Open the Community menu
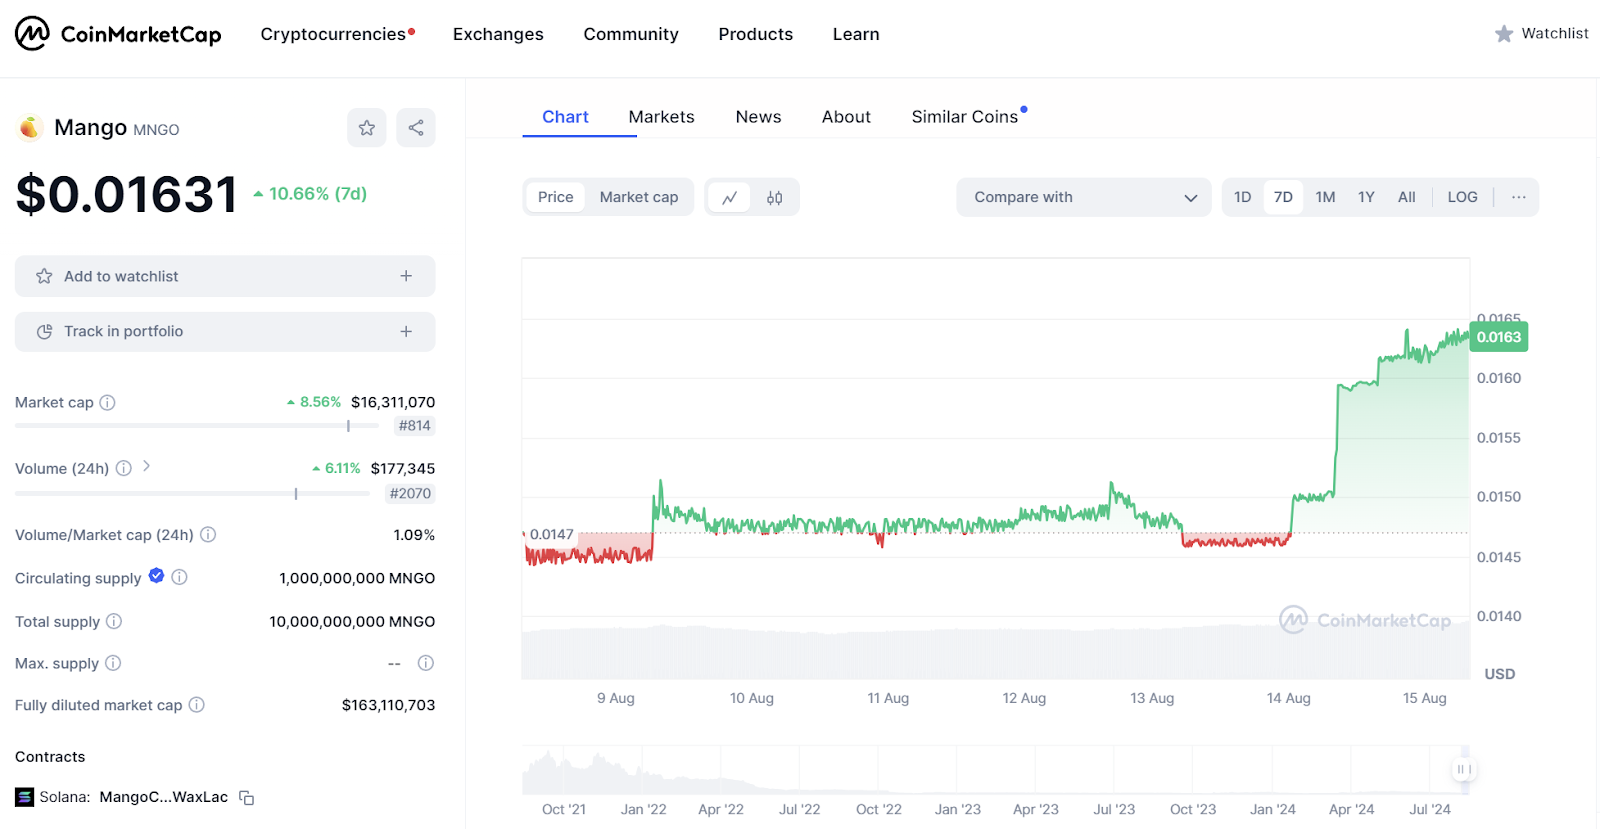1600x829 pixels. point(631,34)
